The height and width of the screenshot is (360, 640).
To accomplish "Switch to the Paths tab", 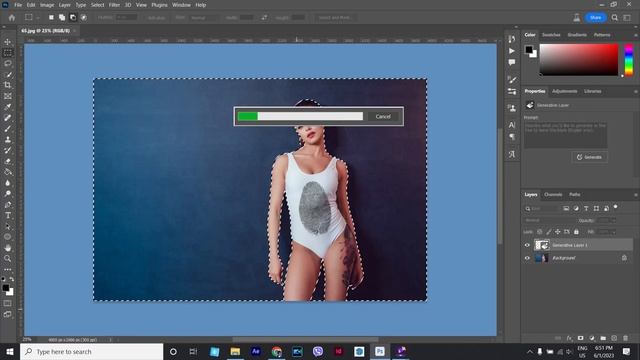I will tap(575, 195).
